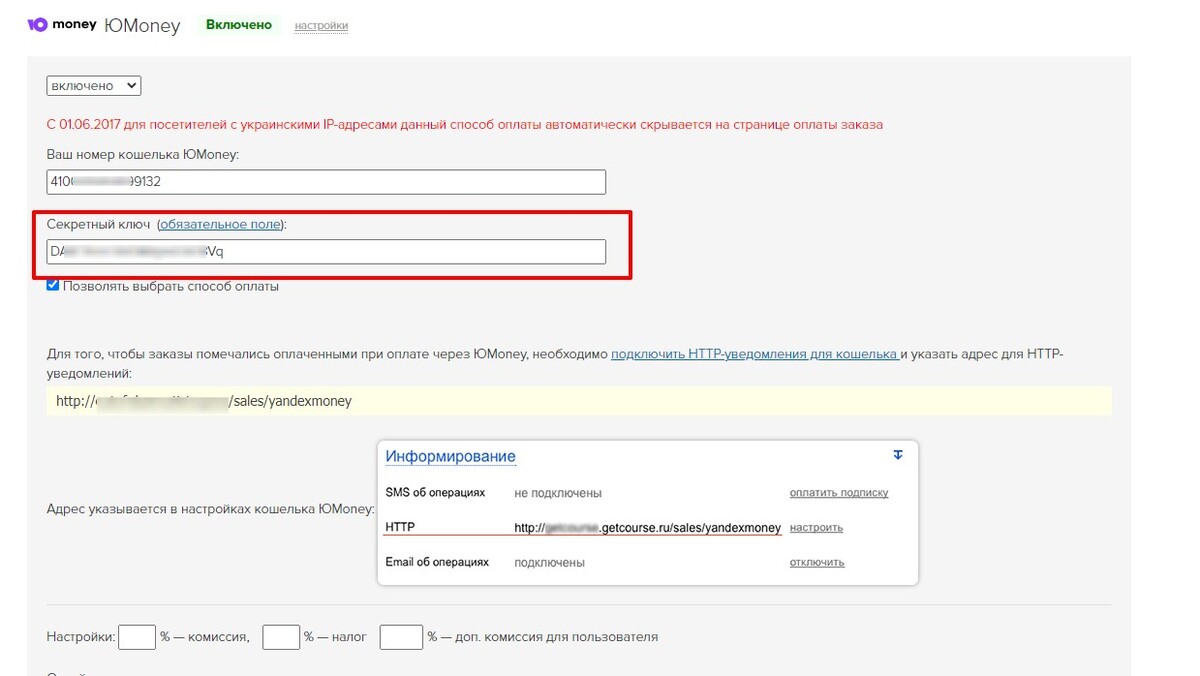Click the 'подключены' Email status text
The height and width of the screenshot is (676, 1200).
[549, 563]
